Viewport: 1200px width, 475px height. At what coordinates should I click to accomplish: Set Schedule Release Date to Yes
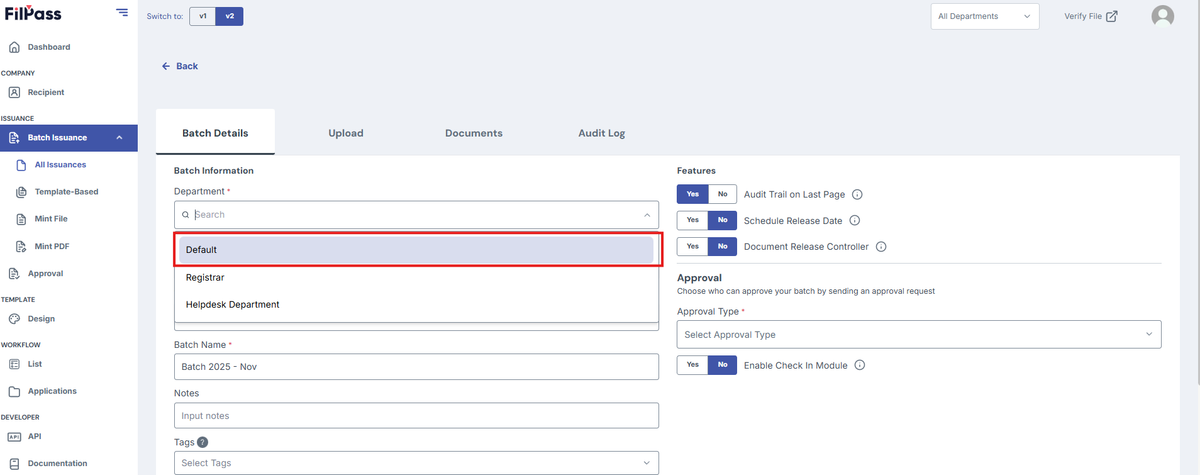click(692, 220)
